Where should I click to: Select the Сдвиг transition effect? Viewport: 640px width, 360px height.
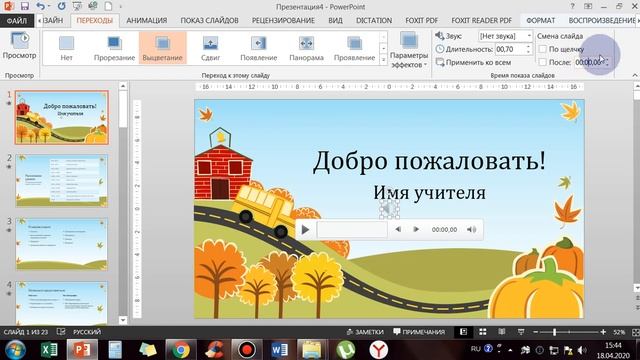pyautogui.click(x=210, y=48)
